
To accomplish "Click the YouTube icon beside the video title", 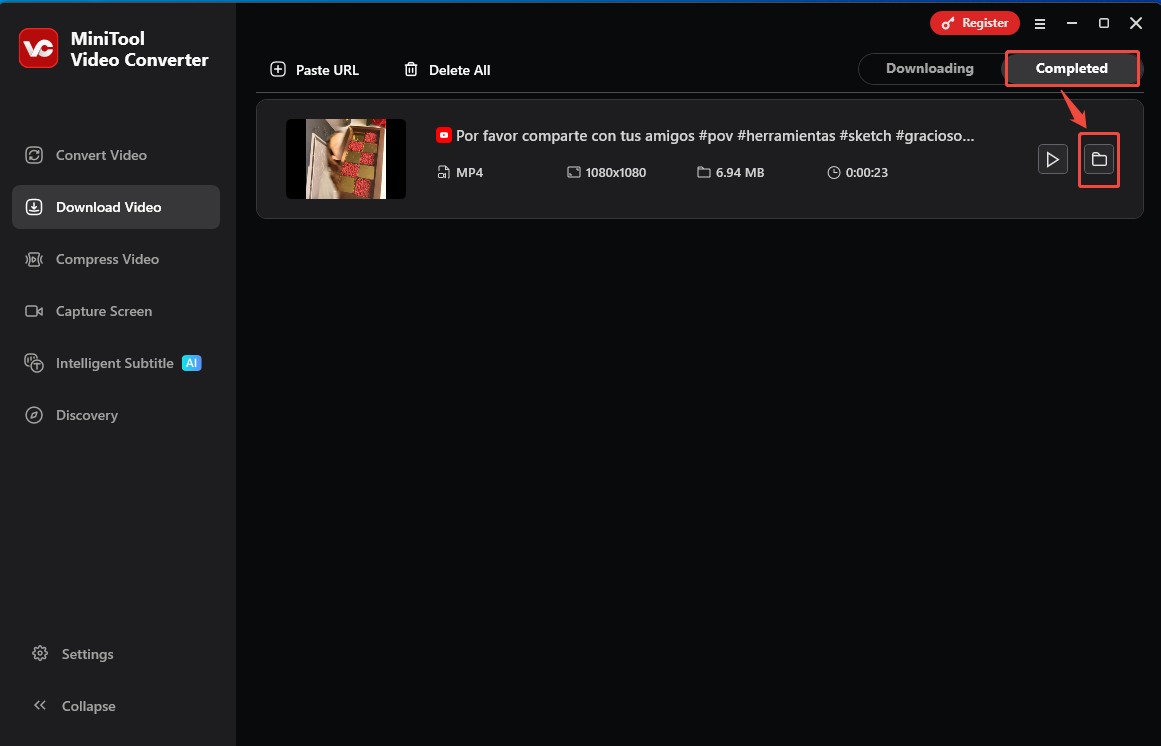I will point(443,135).
